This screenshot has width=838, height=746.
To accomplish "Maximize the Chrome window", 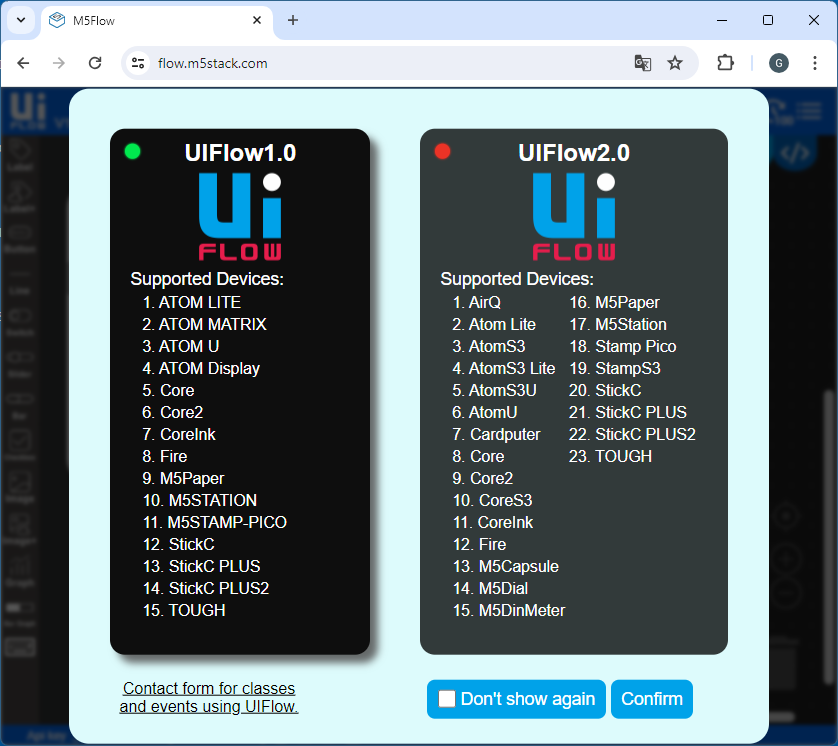I will pyautogui.click(x=767, y=20).
